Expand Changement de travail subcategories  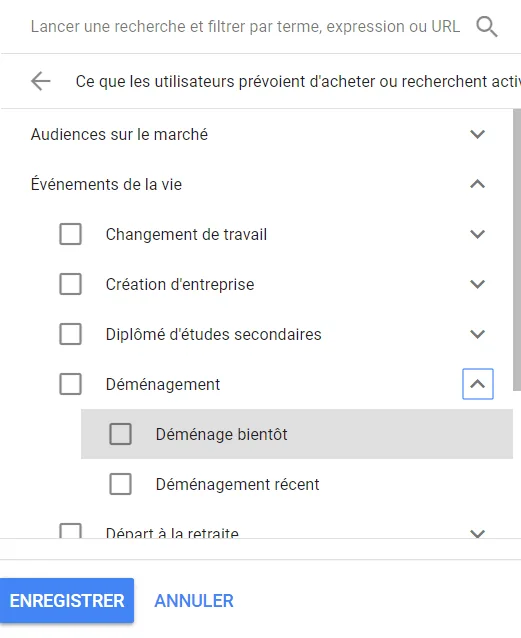[x=477, y=234]
